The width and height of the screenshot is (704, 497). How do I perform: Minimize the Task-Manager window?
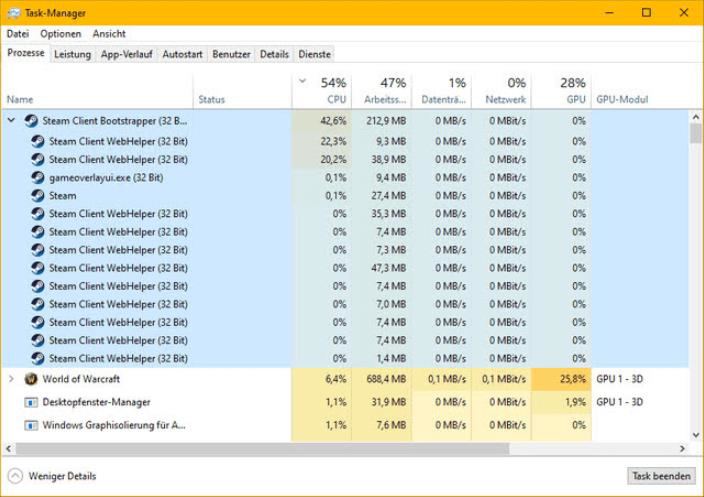point(609,13)
